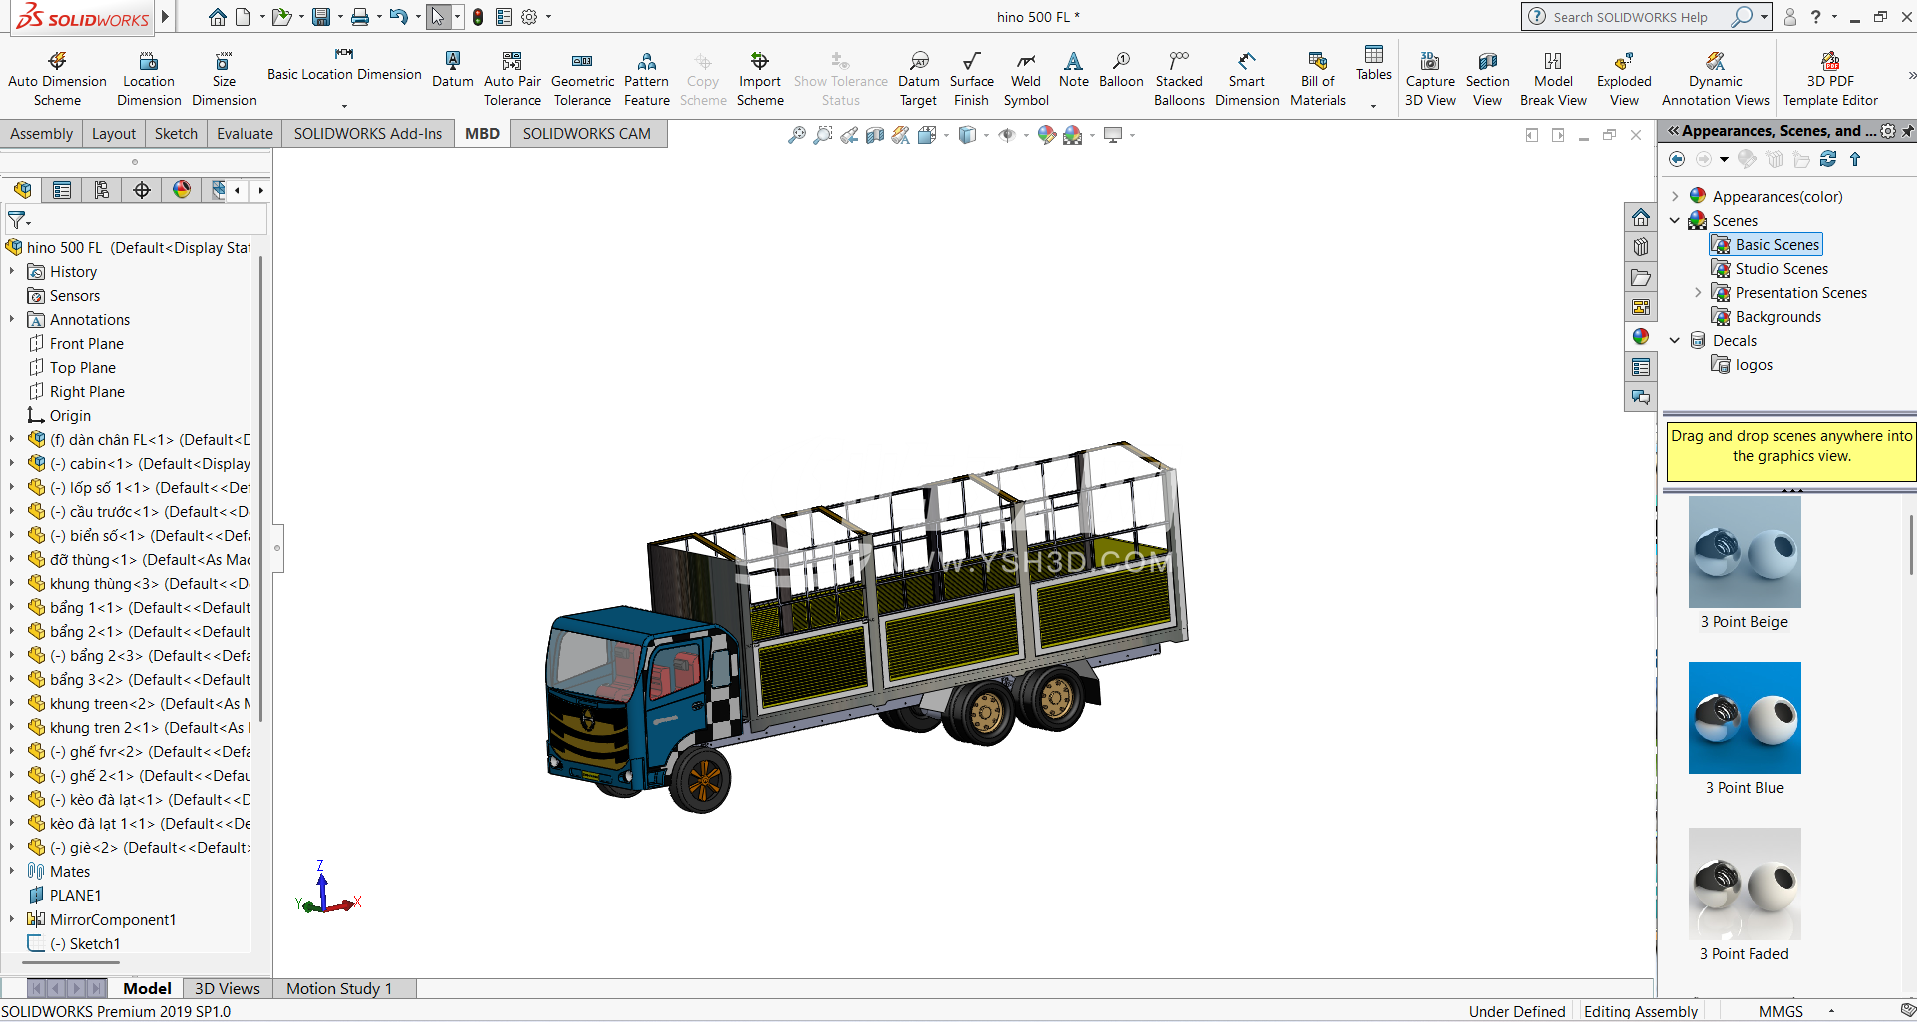This screenshot has height=1022, width=1917.
Task: Insert Stacked Balloons
Action: tap(1179, 79)
